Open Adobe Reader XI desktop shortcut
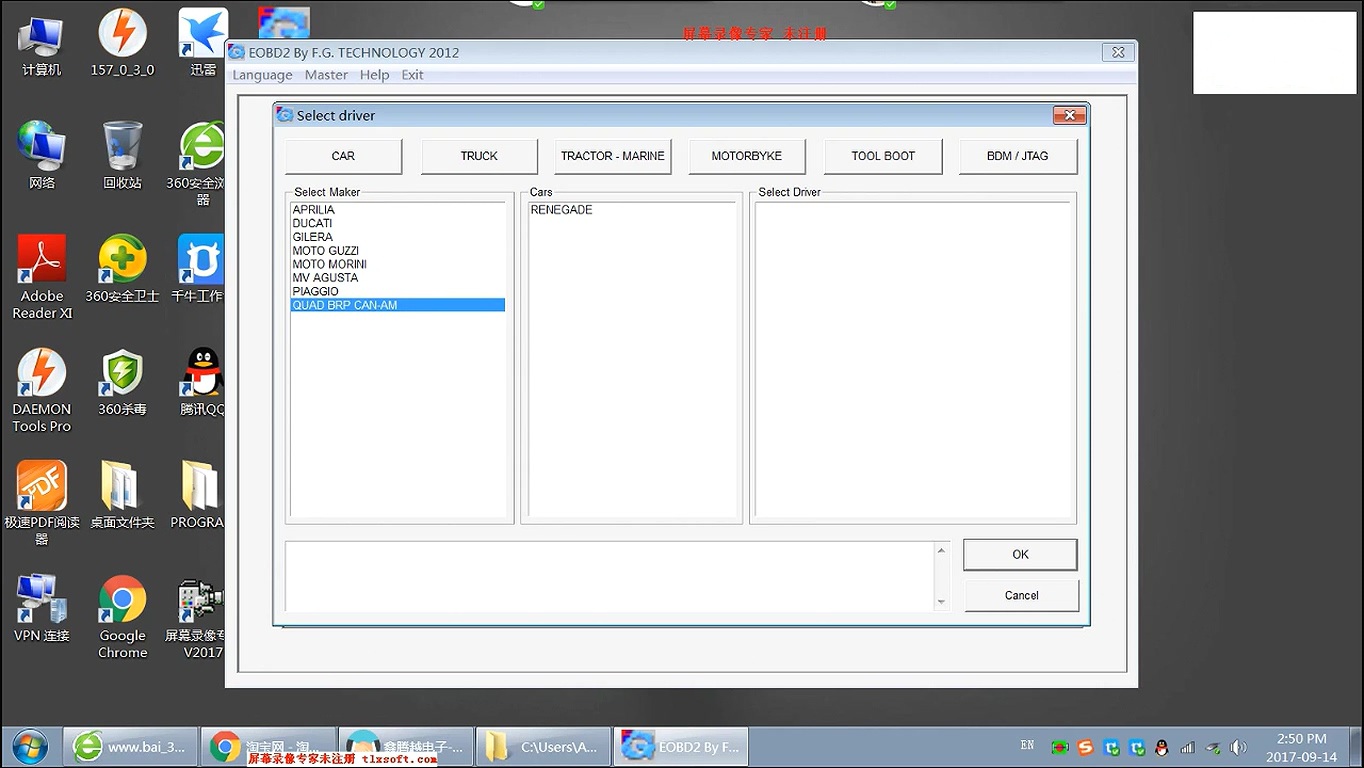This screenshot has height=768, width=1364. (x=42, y=277)
